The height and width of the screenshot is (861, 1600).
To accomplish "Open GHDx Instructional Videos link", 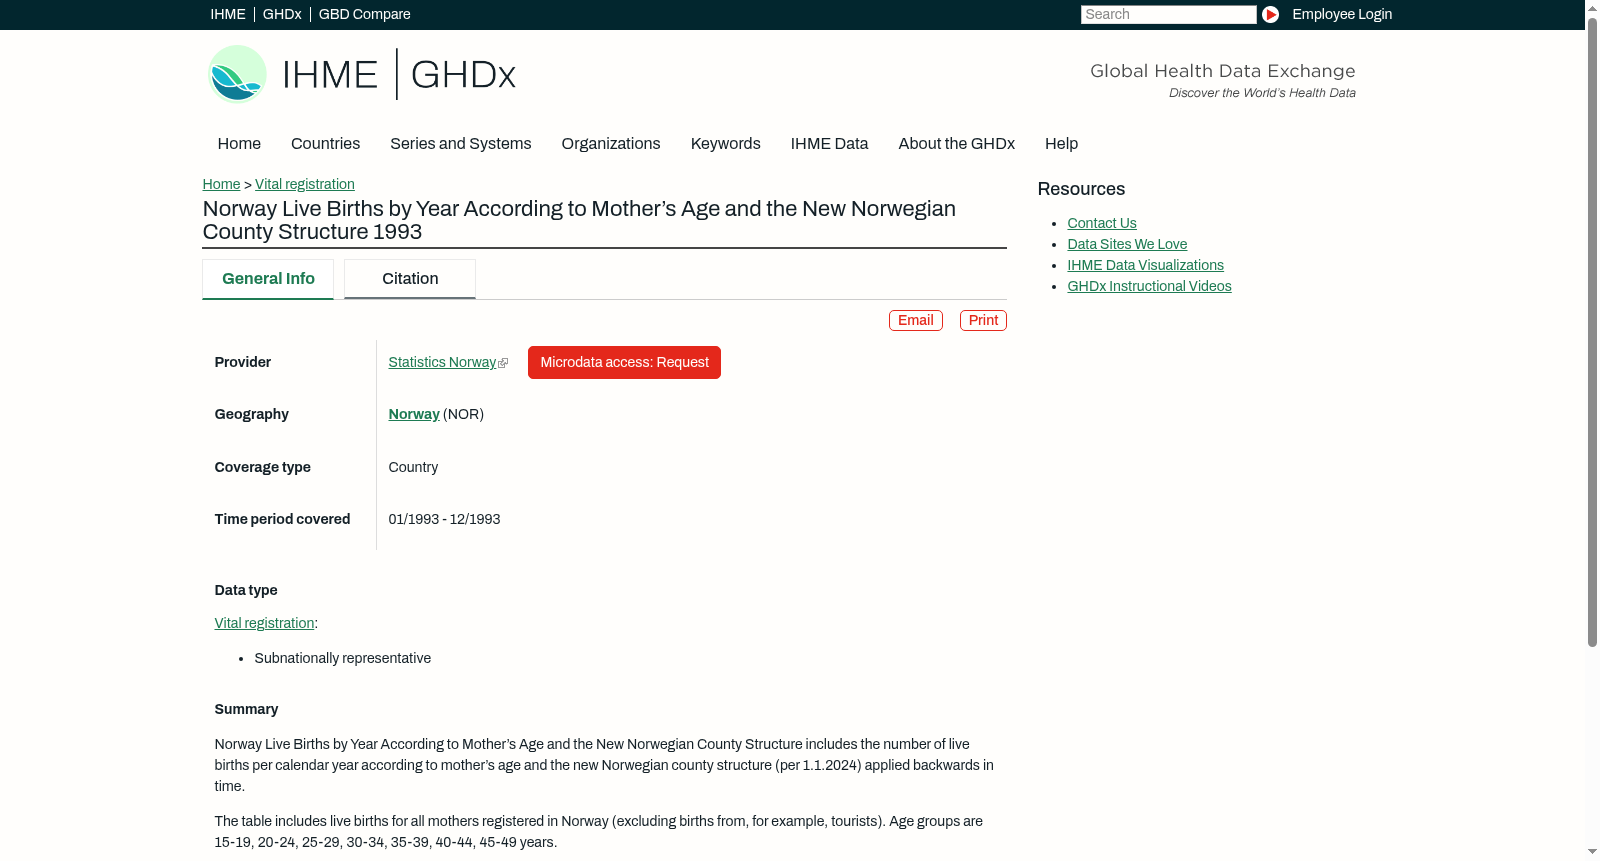I will 1150,286.
